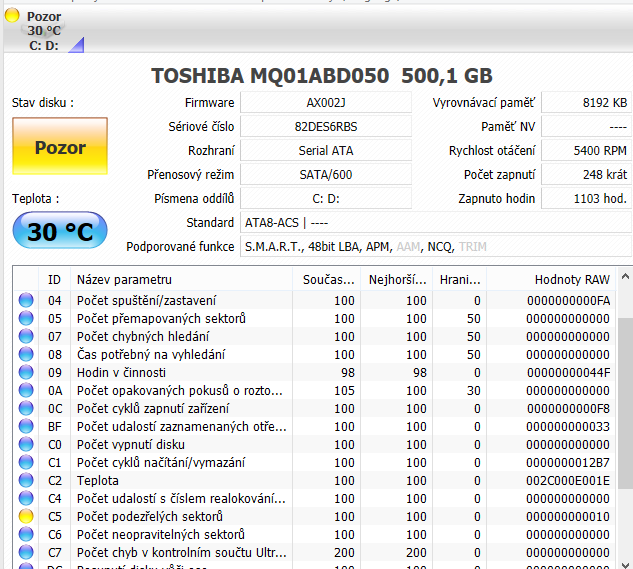Select row Počet udalostí zaznamenaných otře...
Screen dimensions: 633x569
click(314, 426)
